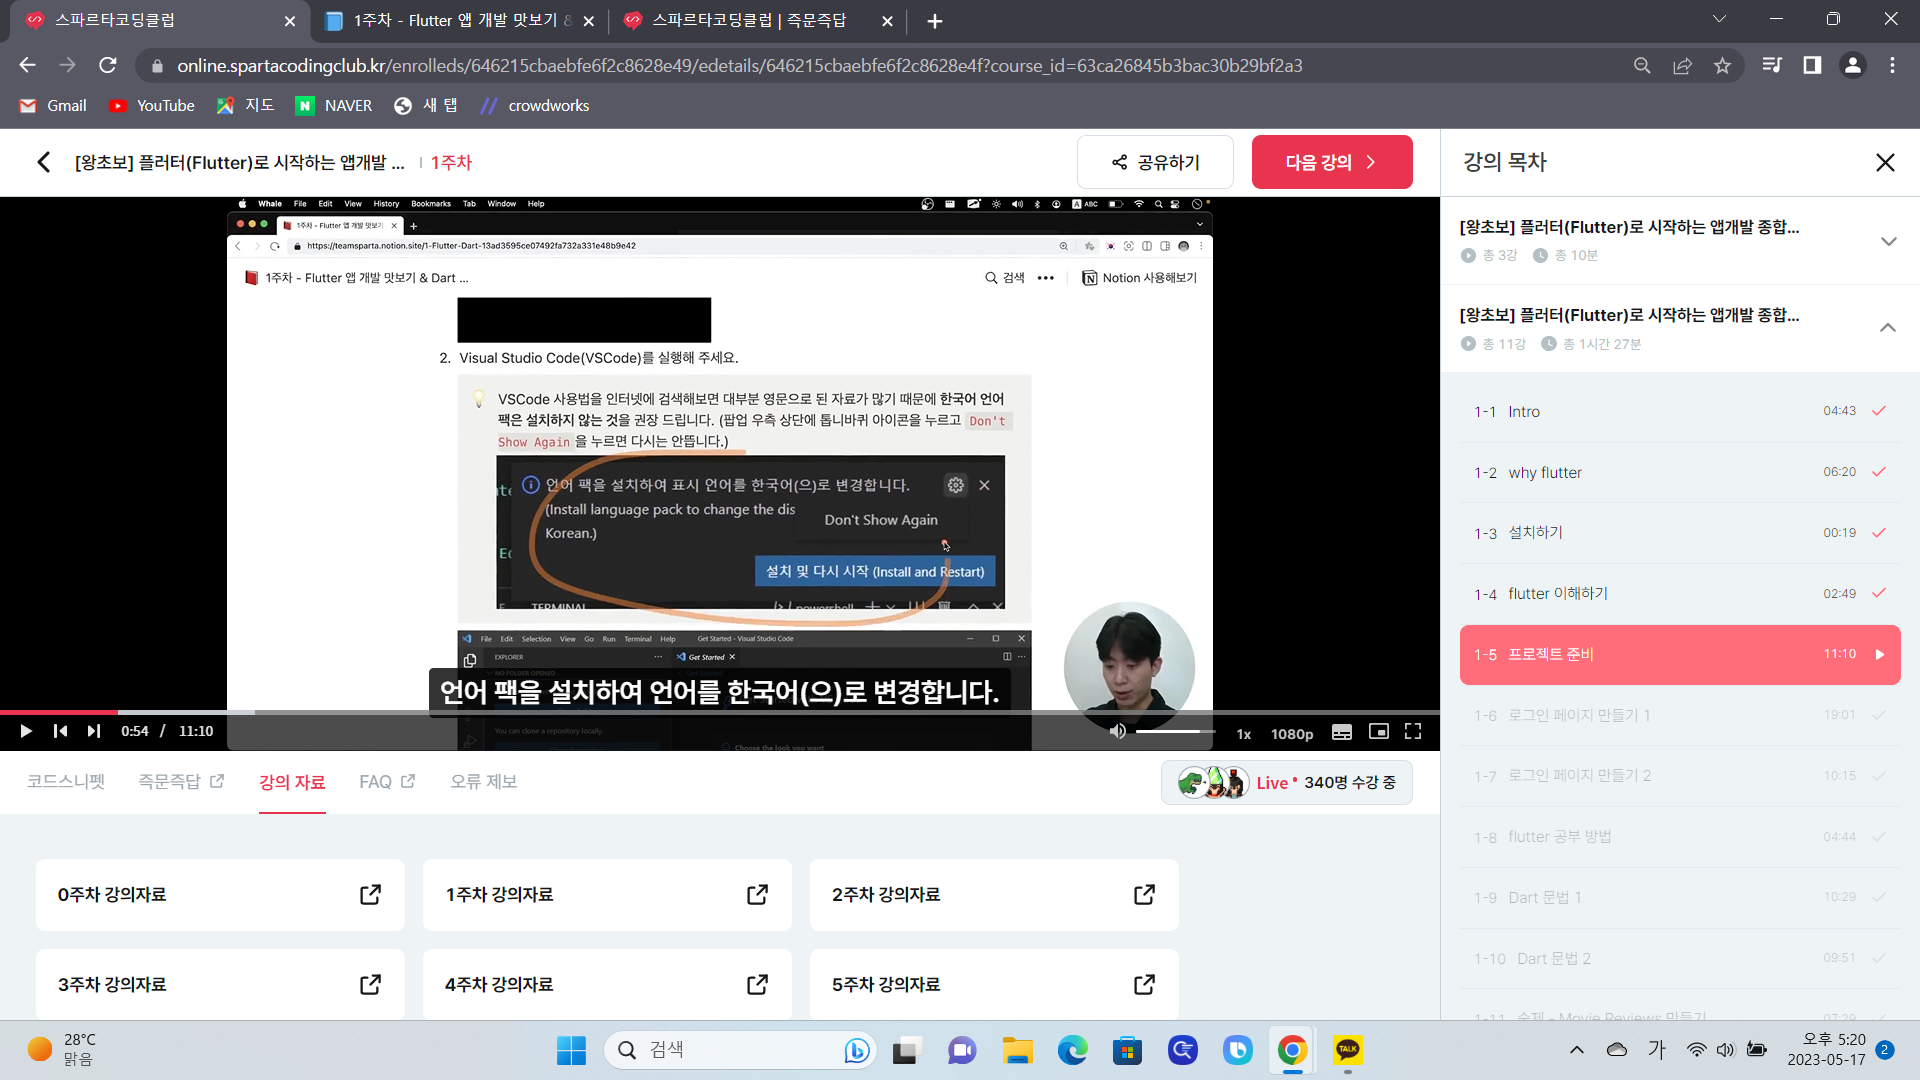Click the browser share page icon
Viewport: 1920px width, 1080px height.
1682,65
